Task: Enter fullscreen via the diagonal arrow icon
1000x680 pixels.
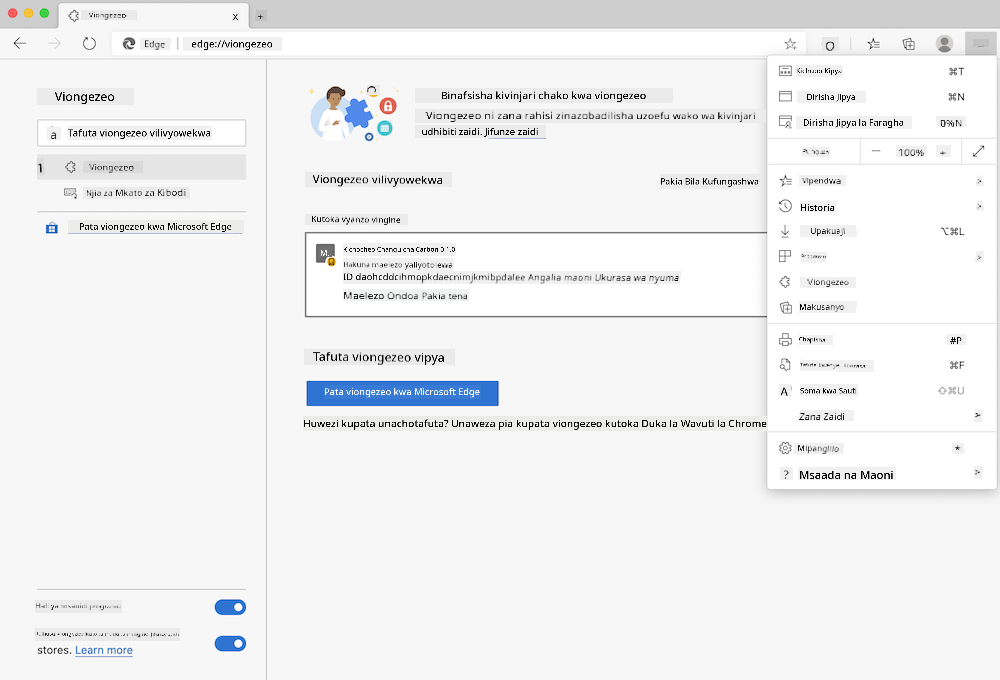Action: point(978,150)
